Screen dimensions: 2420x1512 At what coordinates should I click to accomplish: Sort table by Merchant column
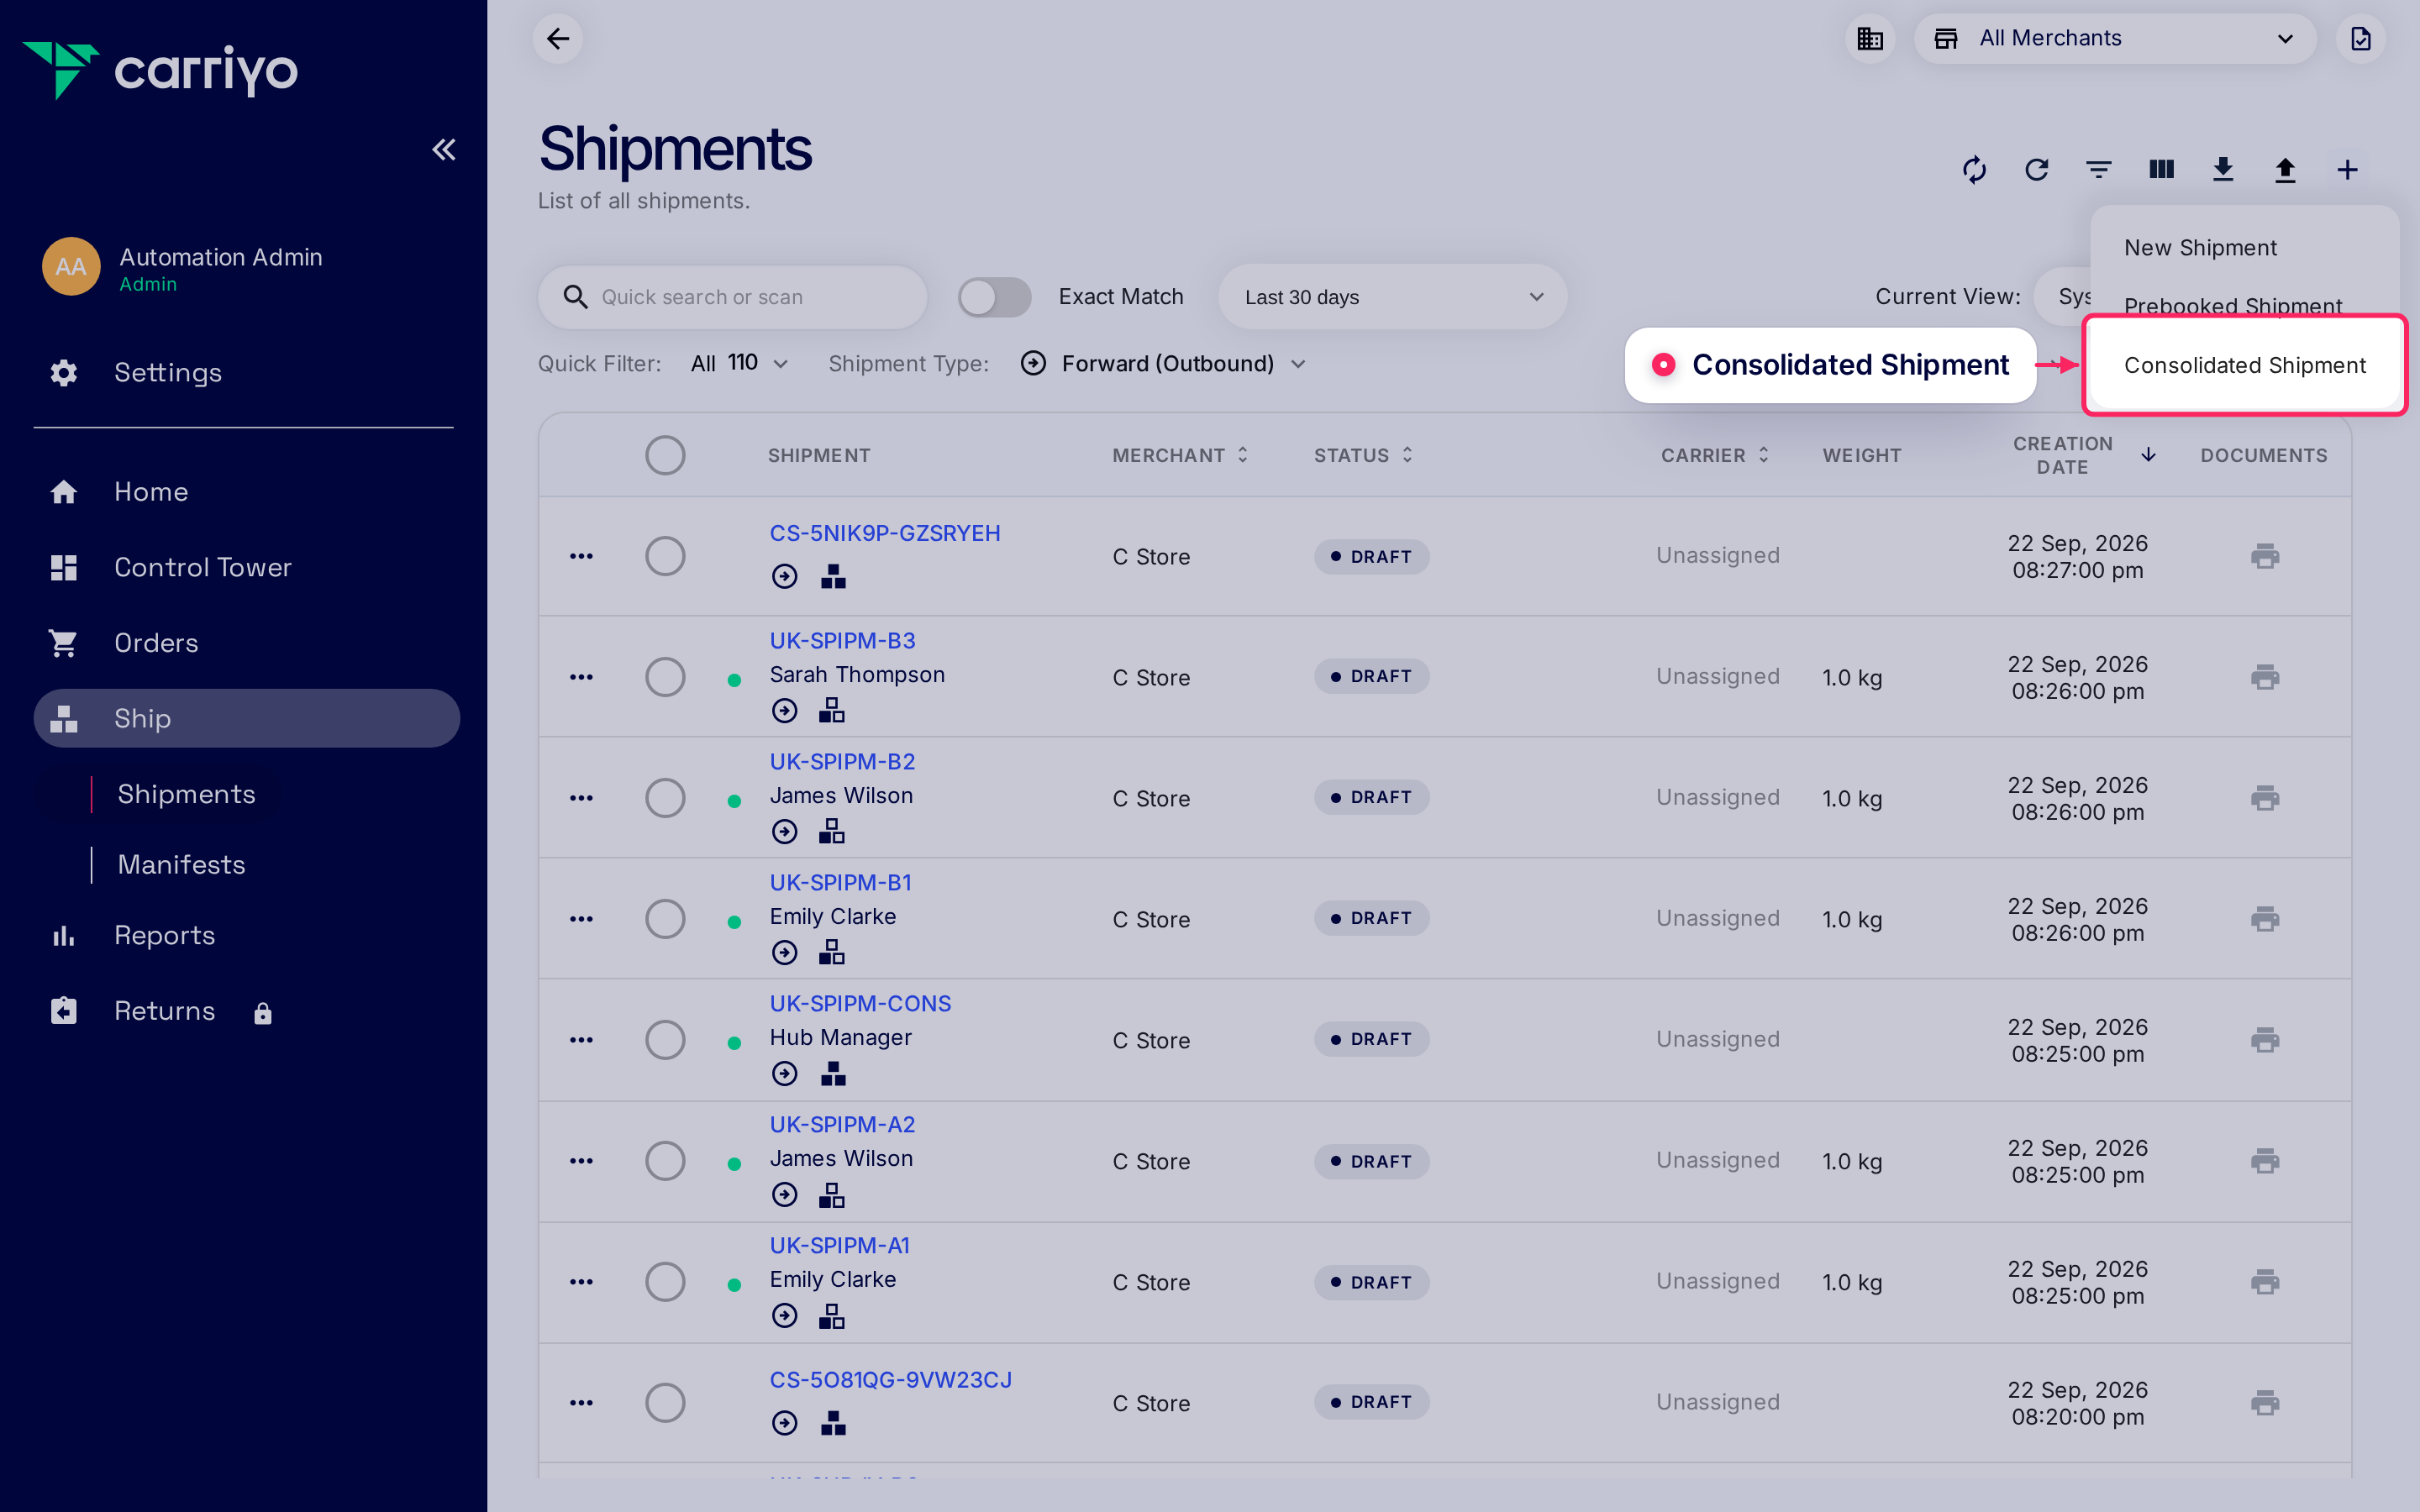1180,455
